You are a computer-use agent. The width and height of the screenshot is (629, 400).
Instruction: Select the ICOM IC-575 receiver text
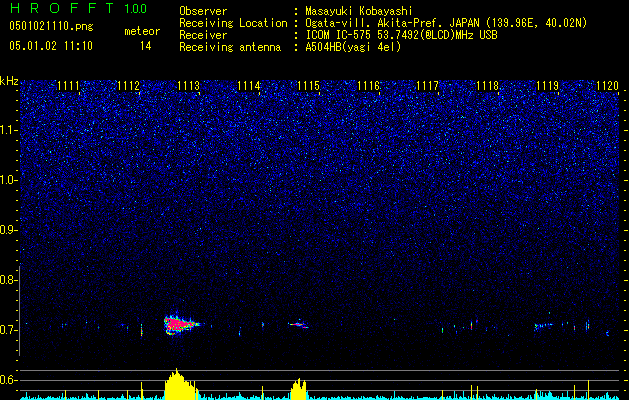tap(401, 35)
